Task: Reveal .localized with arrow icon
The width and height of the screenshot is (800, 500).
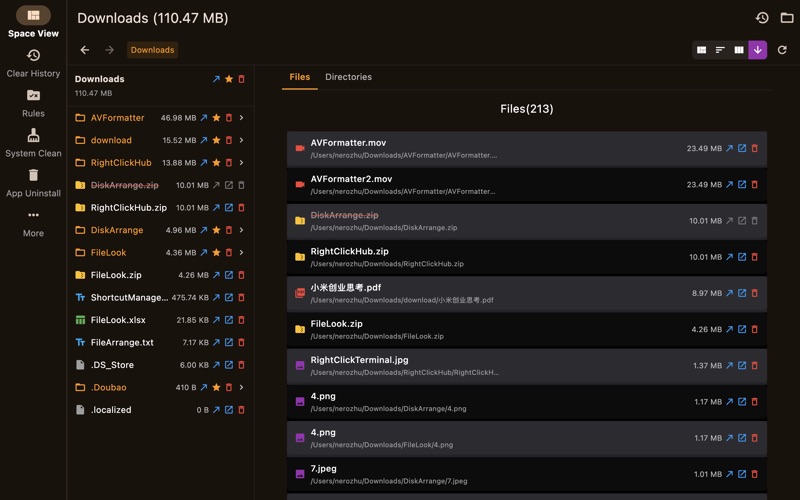Action: tap(216, 410)
